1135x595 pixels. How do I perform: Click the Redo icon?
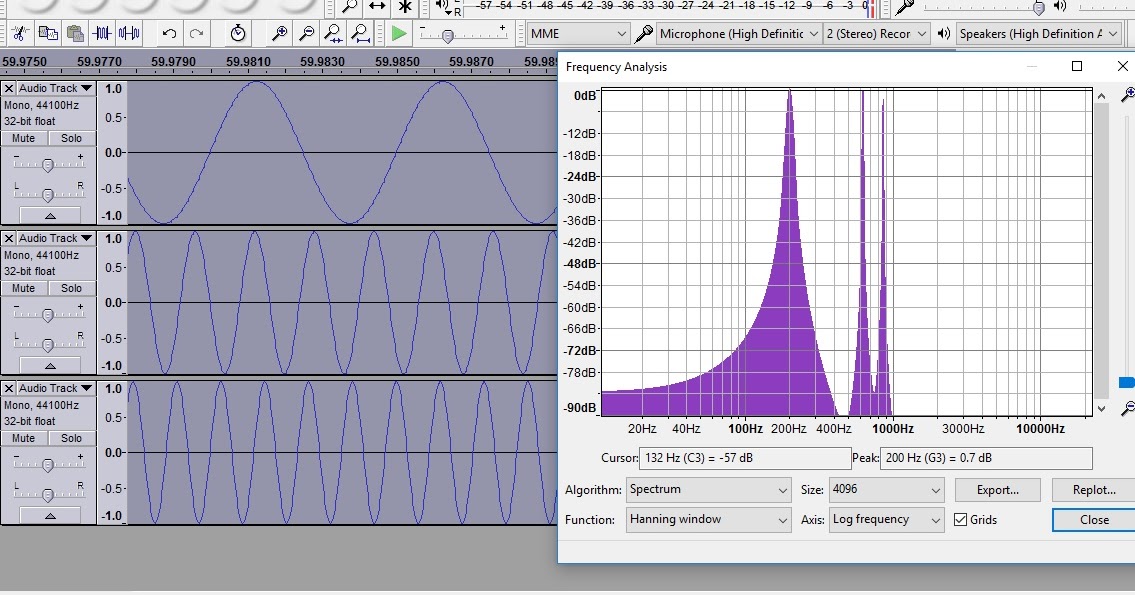click(197, 33)
